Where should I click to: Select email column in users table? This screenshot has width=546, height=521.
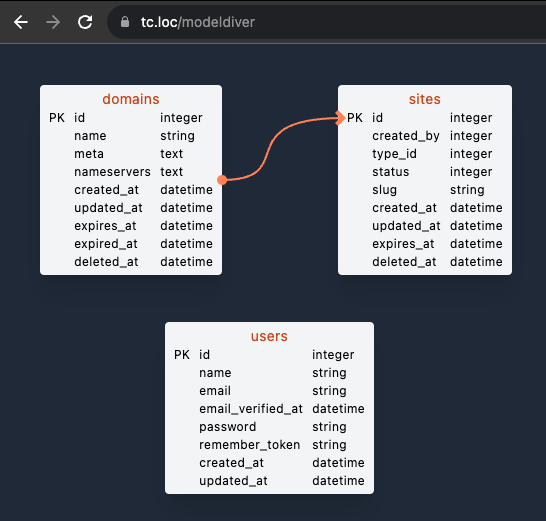215,391
